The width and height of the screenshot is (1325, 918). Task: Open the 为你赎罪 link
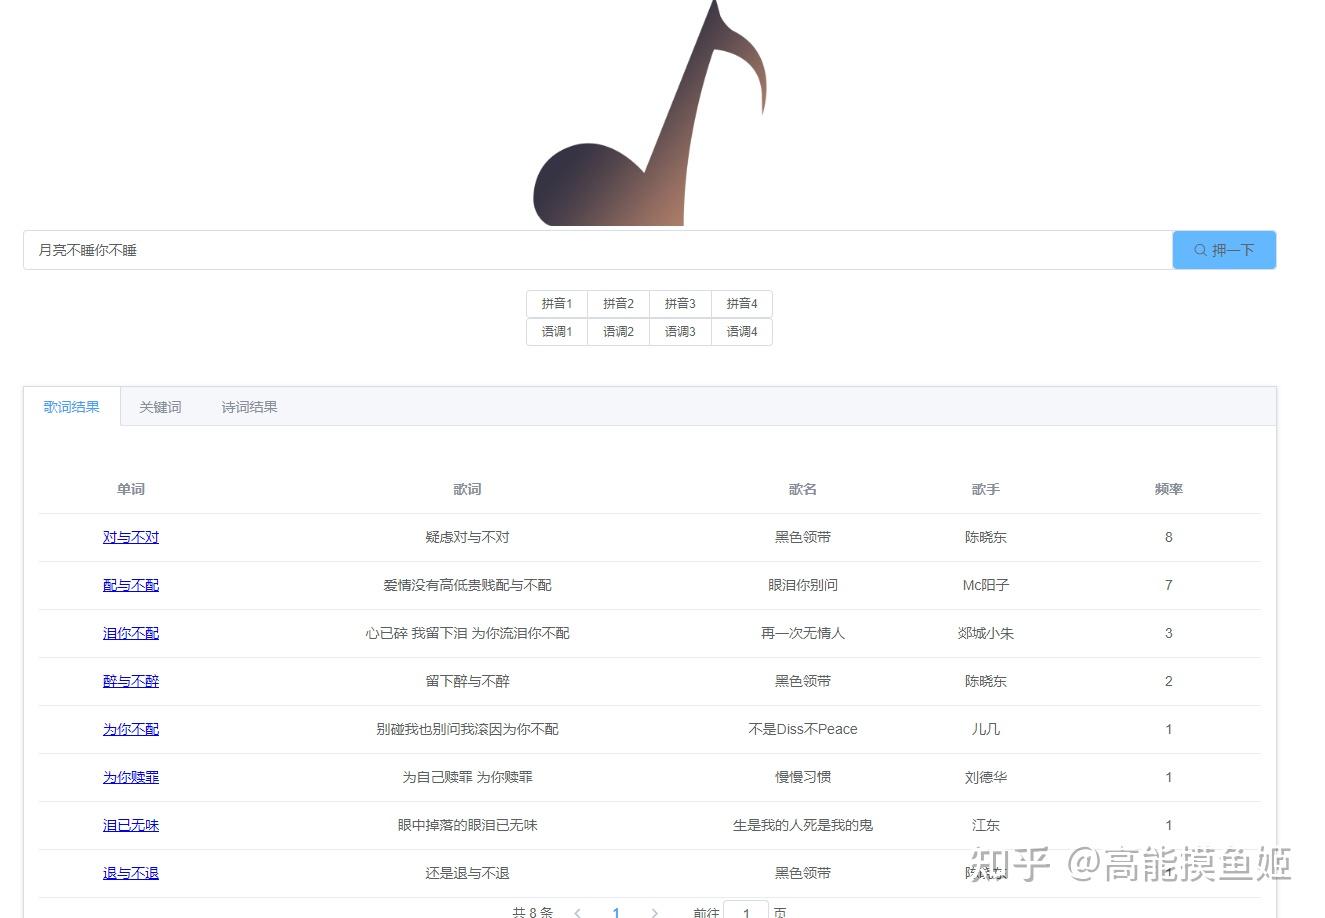131,777
